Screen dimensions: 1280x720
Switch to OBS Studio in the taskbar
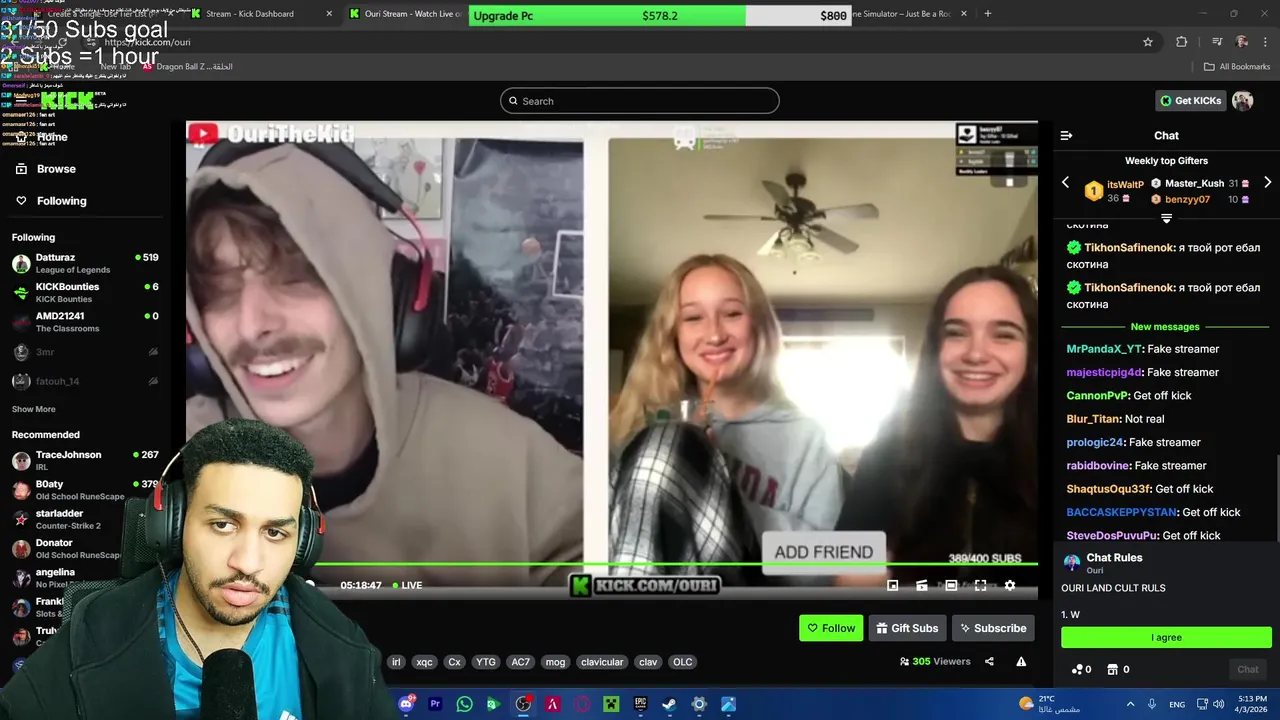click(523, 704)
